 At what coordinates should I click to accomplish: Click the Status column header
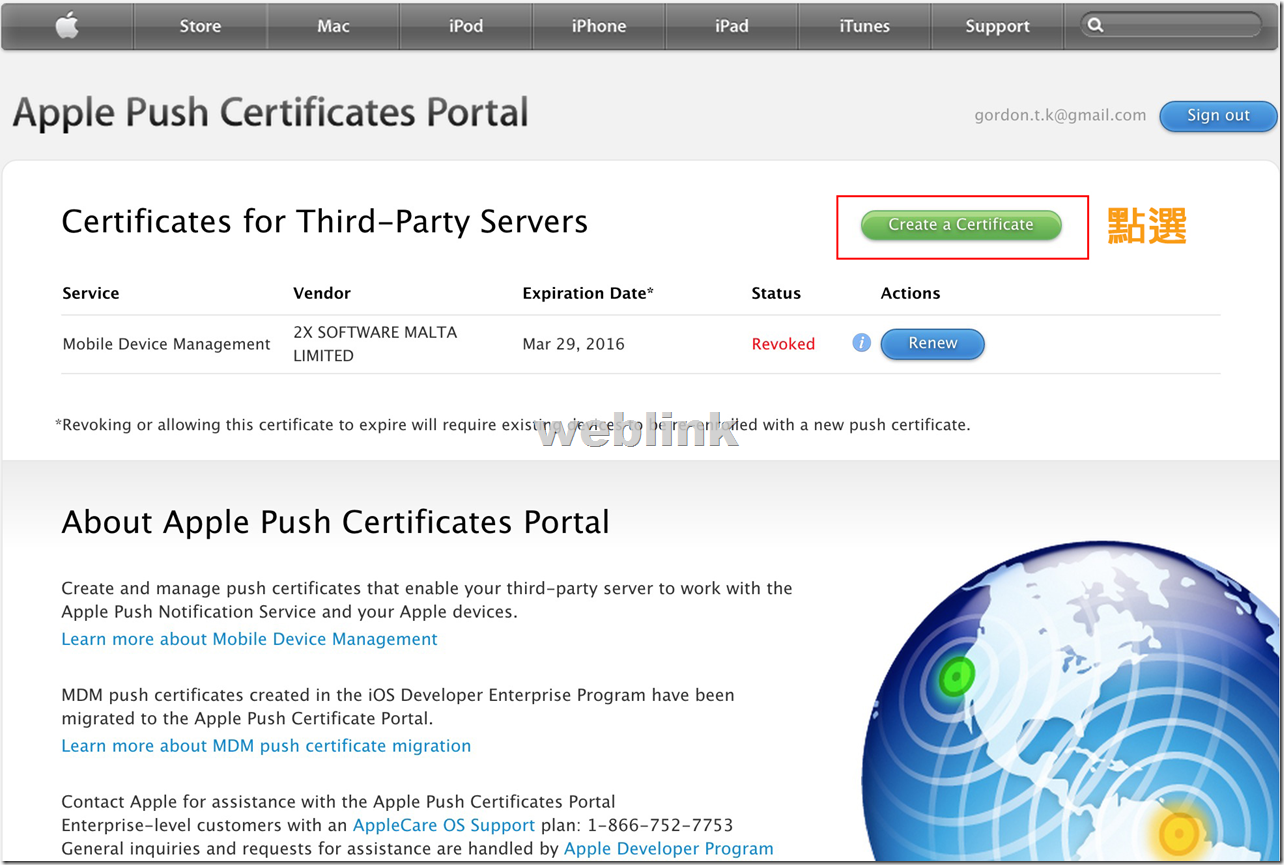pyautogui.click(x=776, y=293)
